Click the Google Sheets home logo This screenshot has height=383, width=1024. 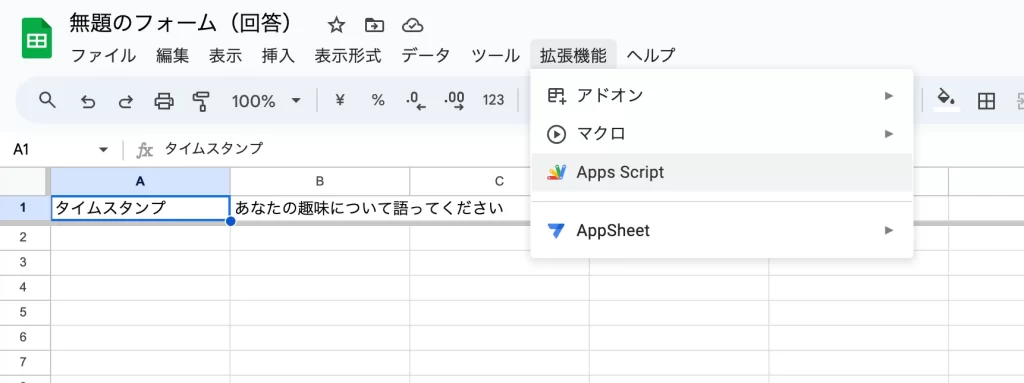tap(37, 39)
